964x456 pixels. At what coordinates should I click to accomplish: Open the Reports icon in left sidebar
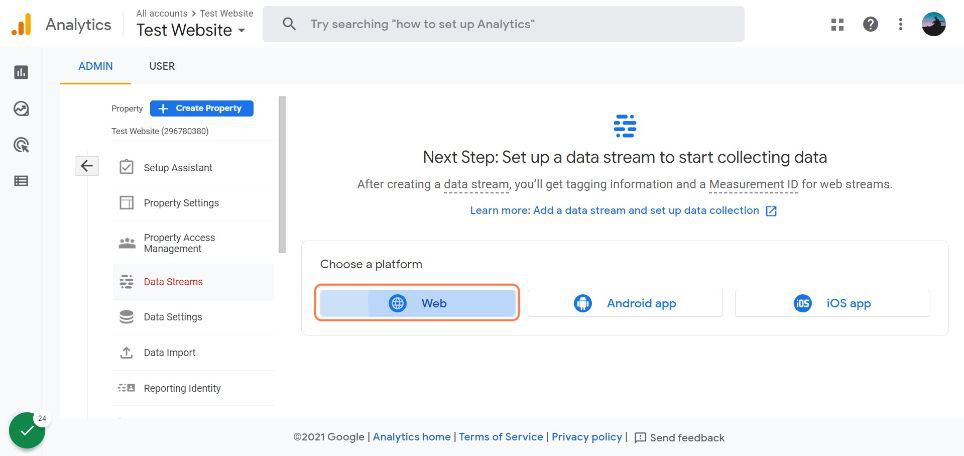[x=21, y=72]
